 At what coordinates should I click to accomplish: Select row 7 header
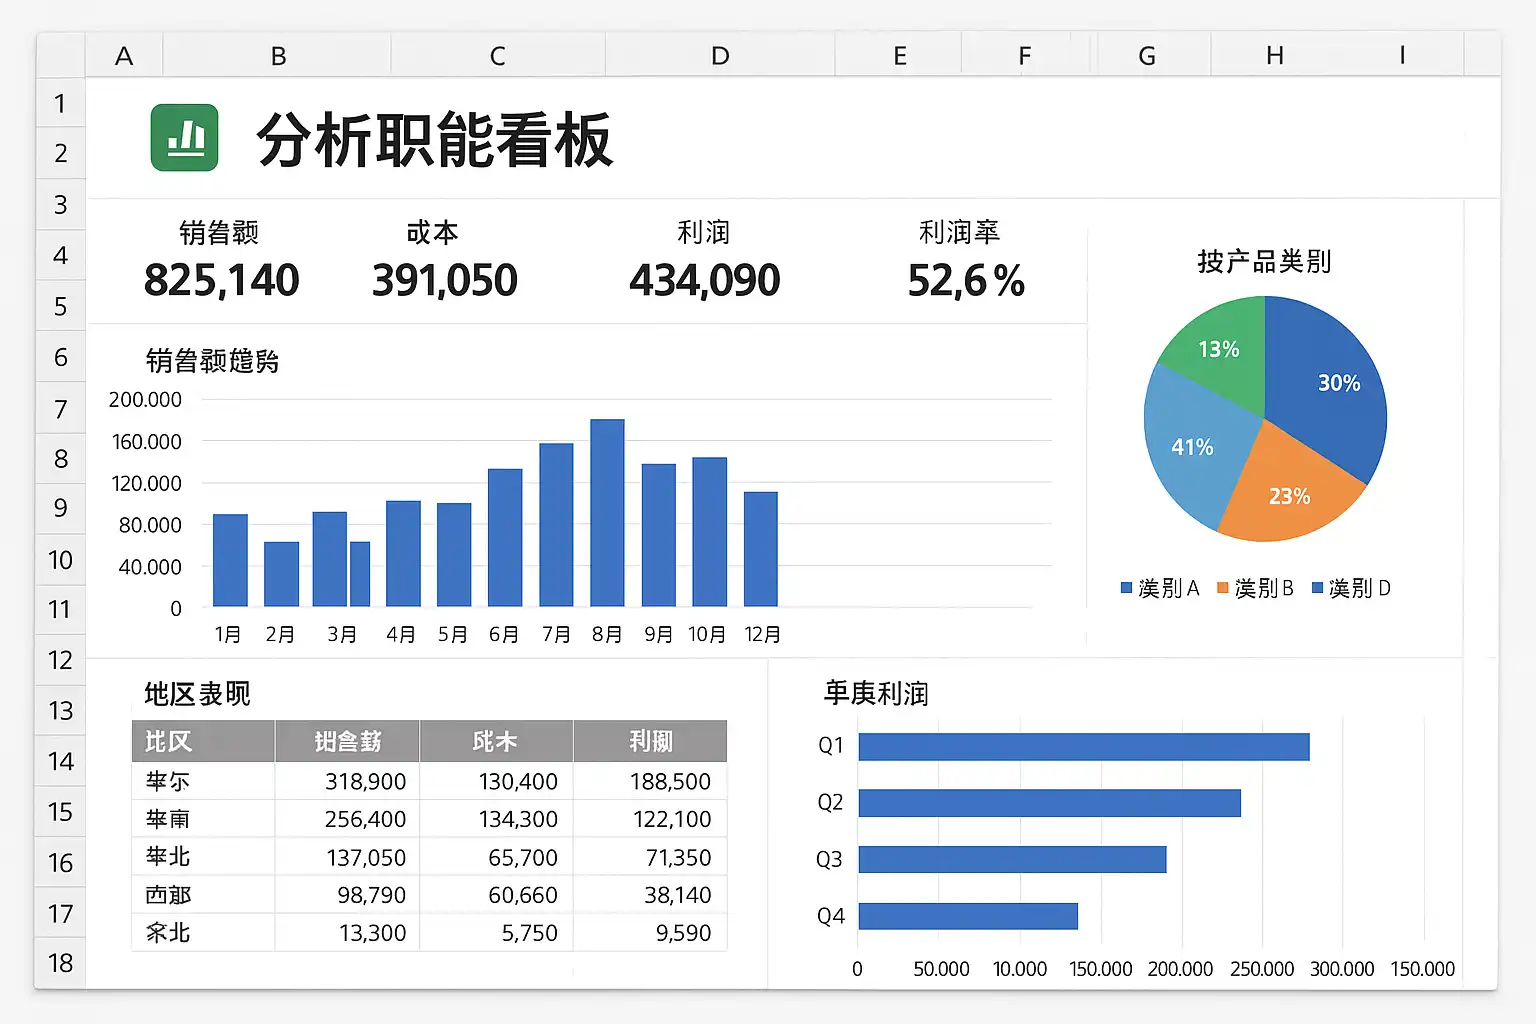[60, 409]
